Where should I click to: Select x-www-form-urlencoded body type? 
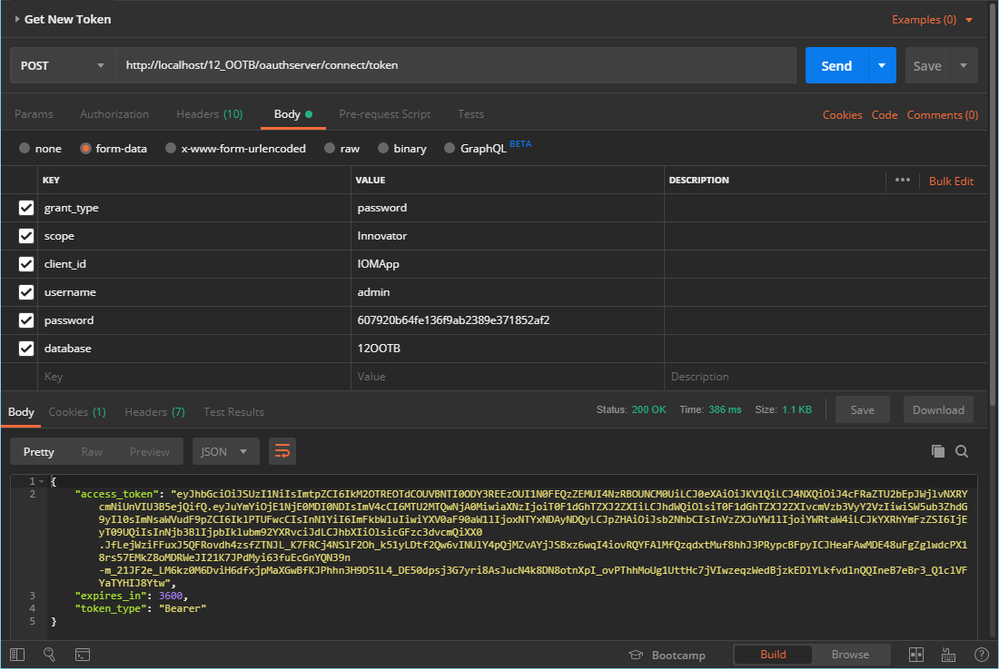point(173,148)
